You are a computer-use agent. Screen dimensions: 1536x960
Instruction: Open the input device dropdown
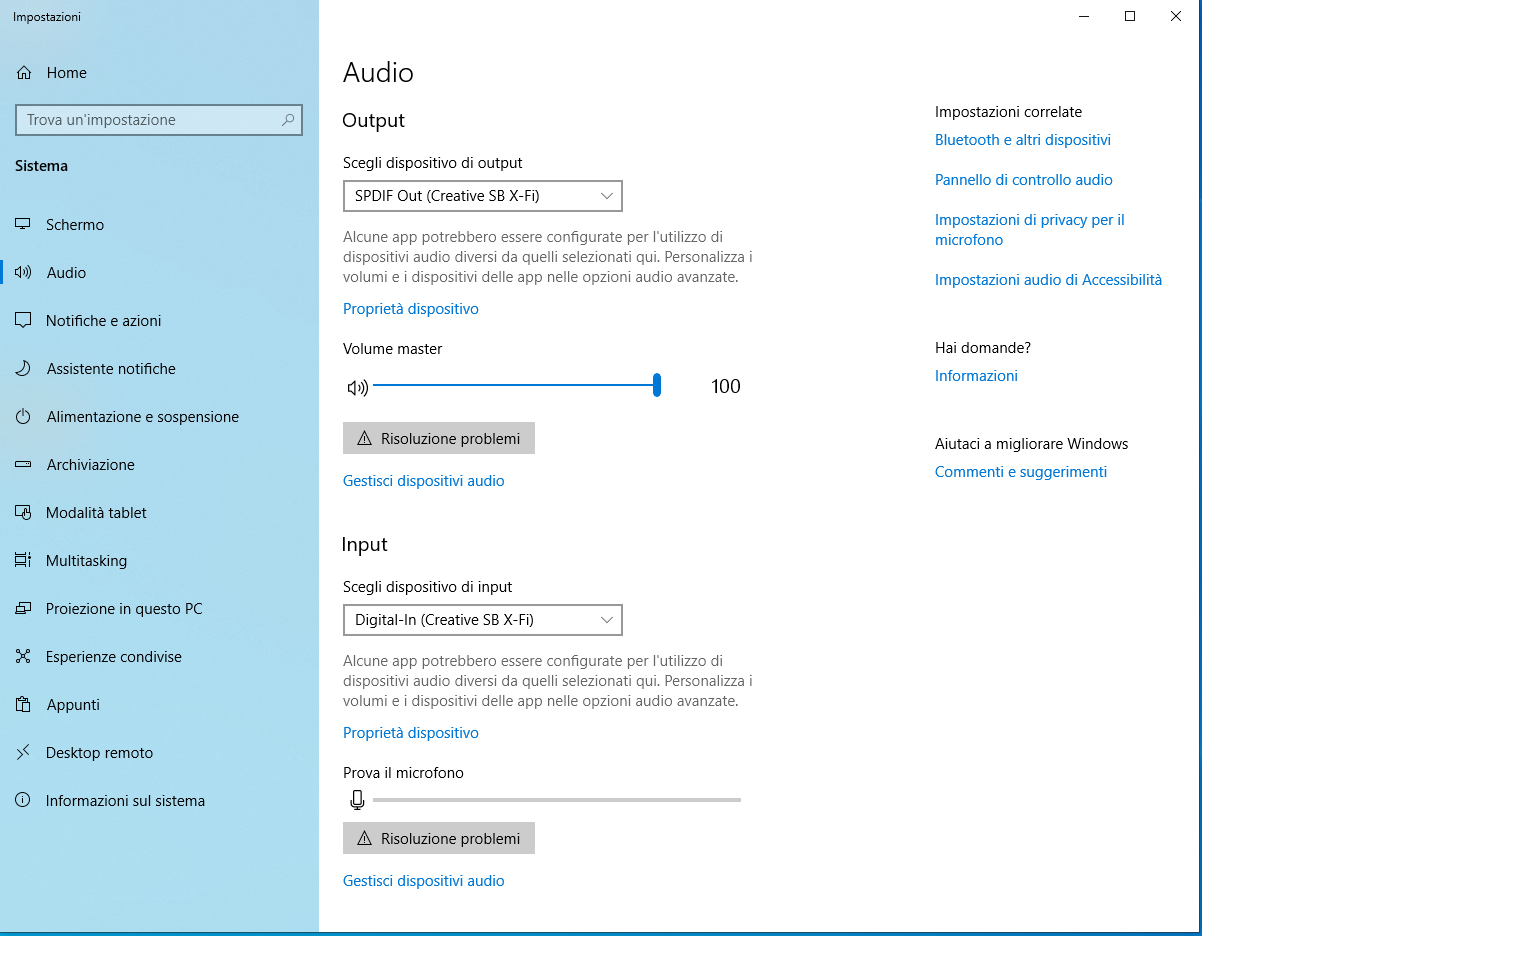[483, 620]
